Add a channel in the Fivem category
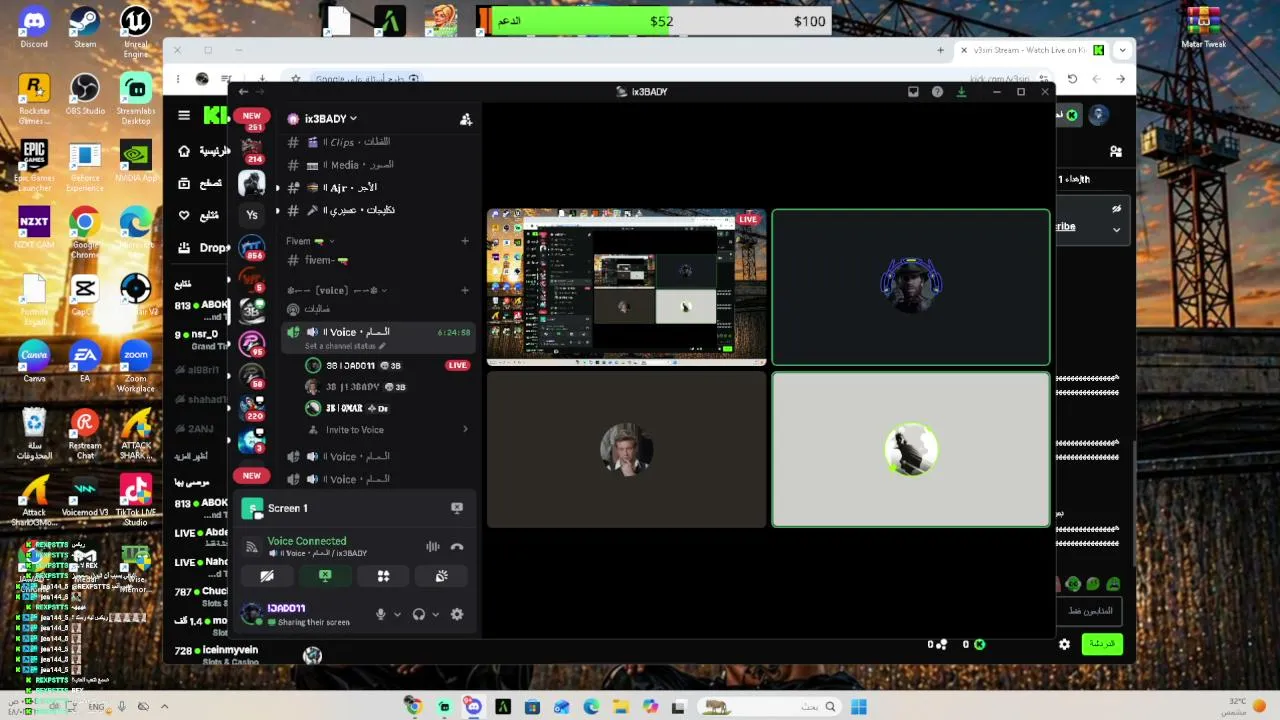The width and height of the screenshot is (1280, 720). click(x=464, y=241)
